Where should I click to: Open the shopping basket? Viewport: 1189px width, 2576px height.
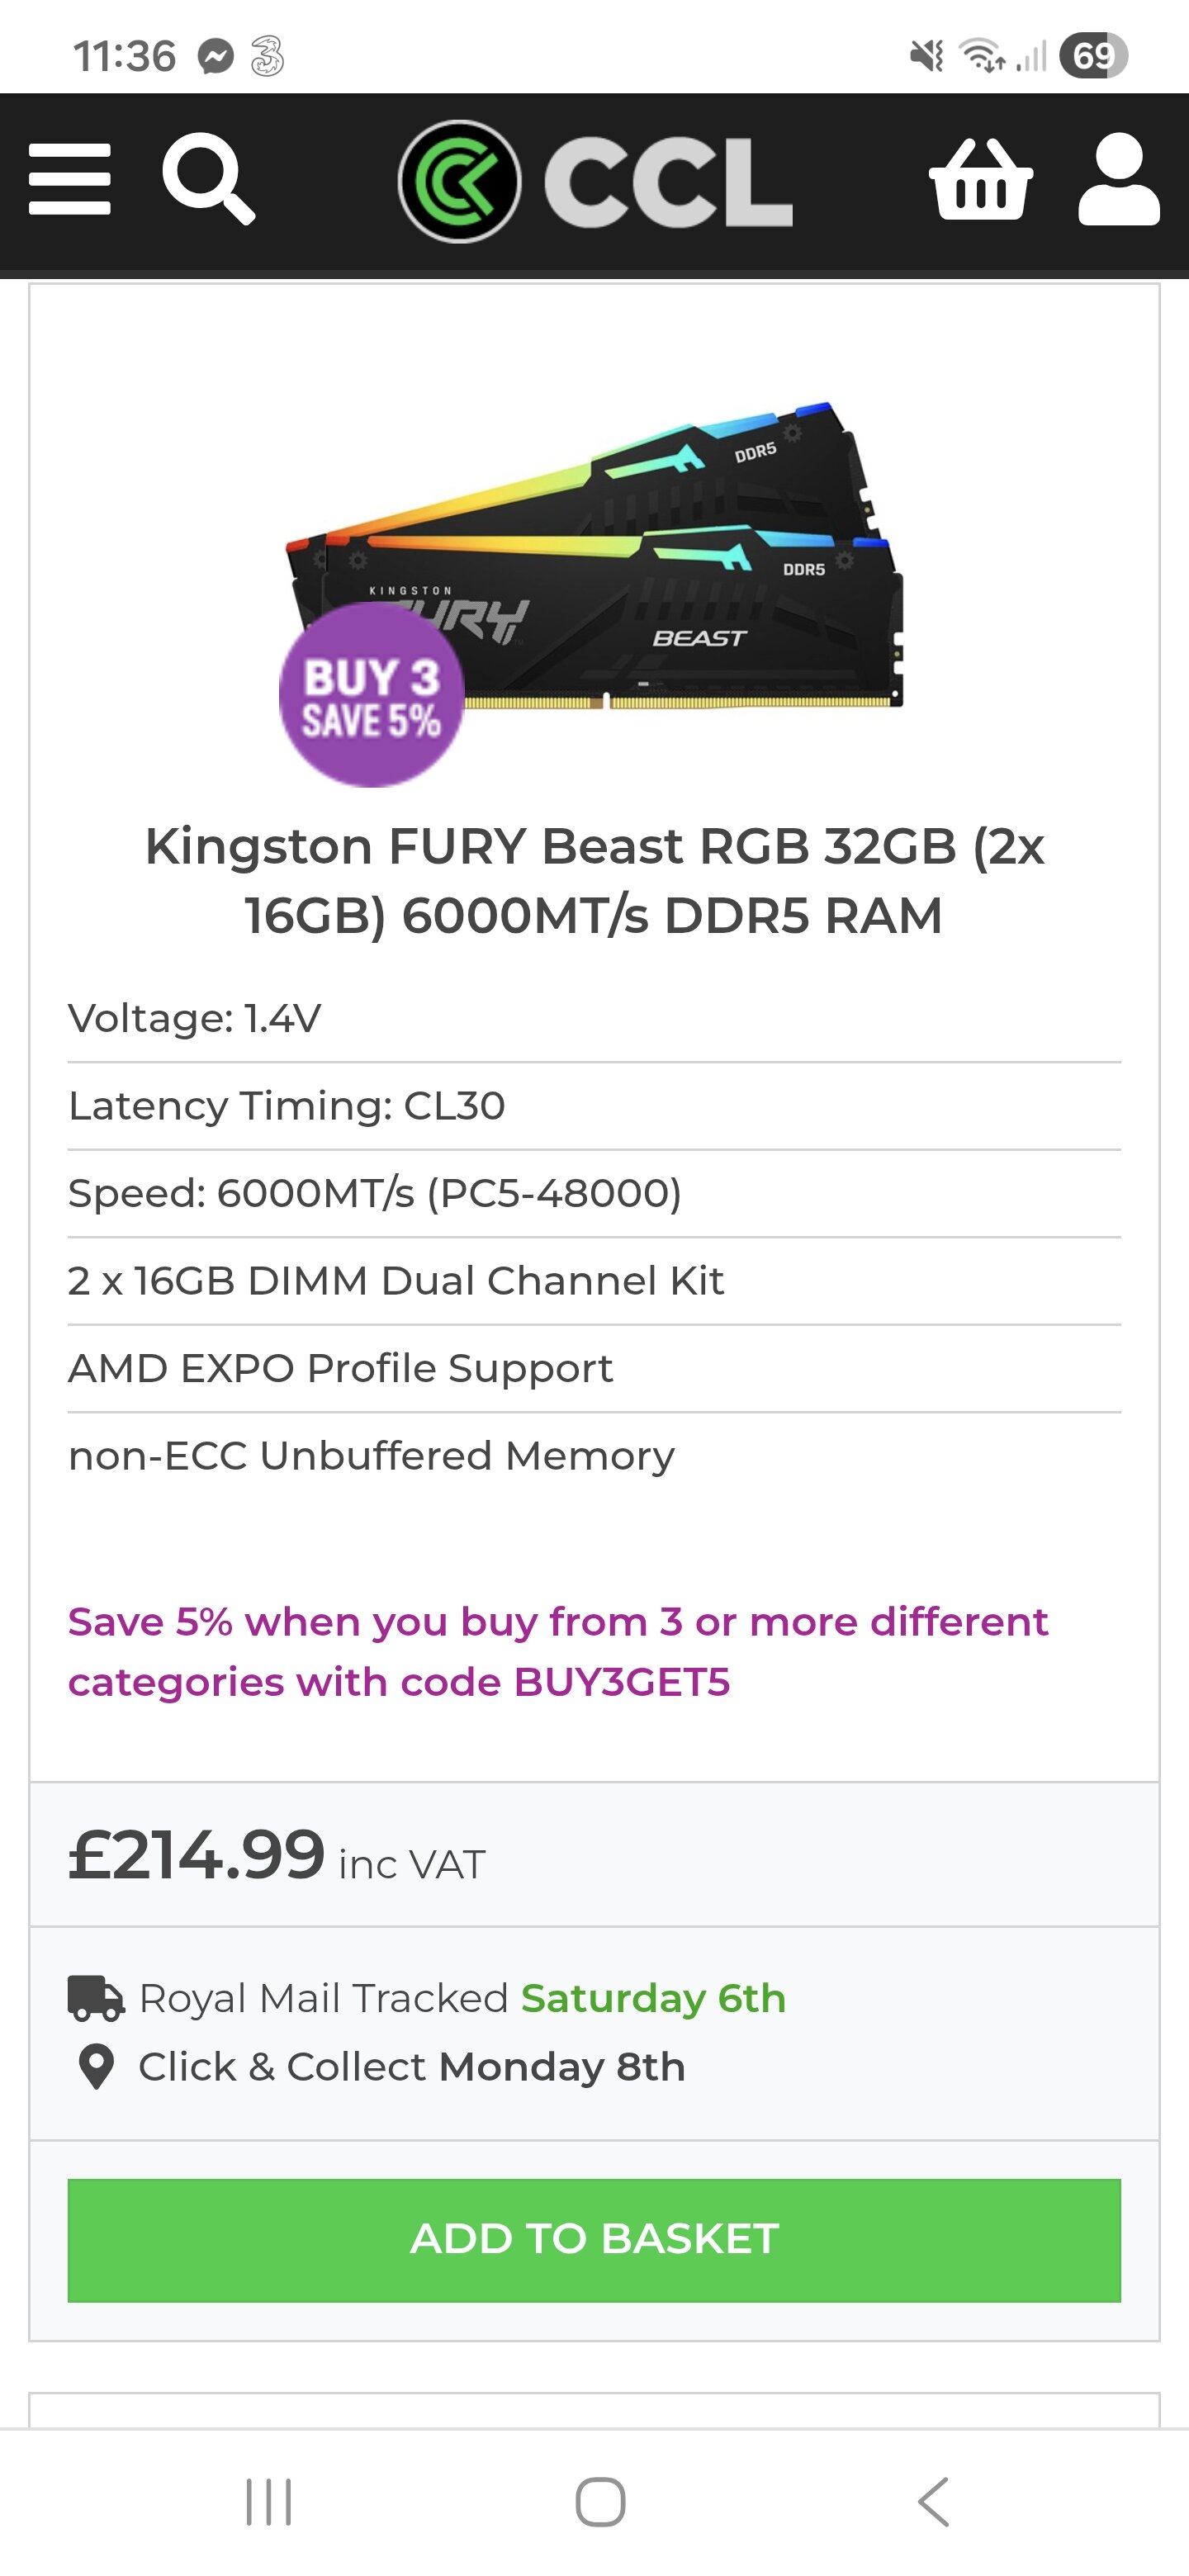click(980, 180)
